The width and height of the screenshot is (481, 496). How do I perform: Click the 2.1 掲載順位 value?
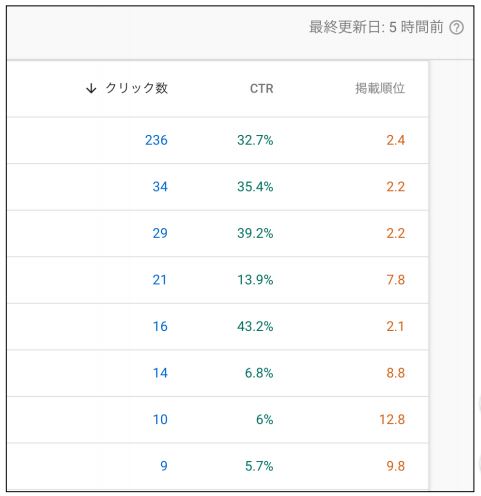click(x=395, y=327)
